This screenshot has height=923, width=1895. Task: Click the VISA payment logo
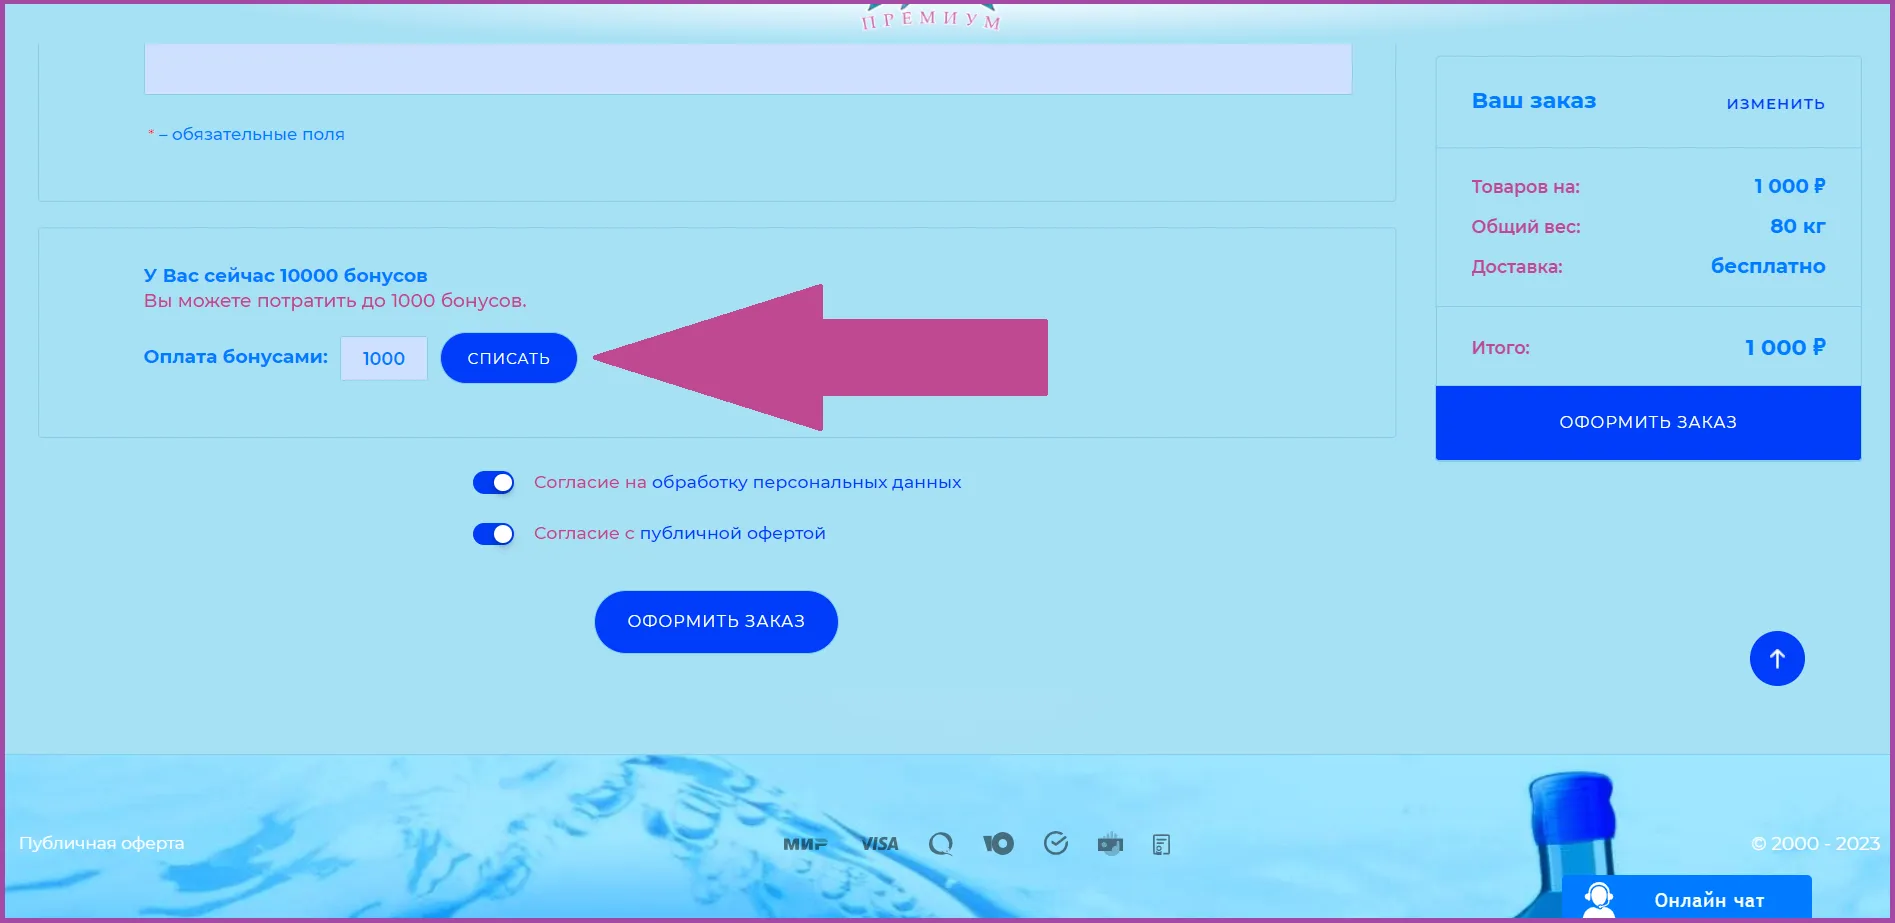point(879,844)
